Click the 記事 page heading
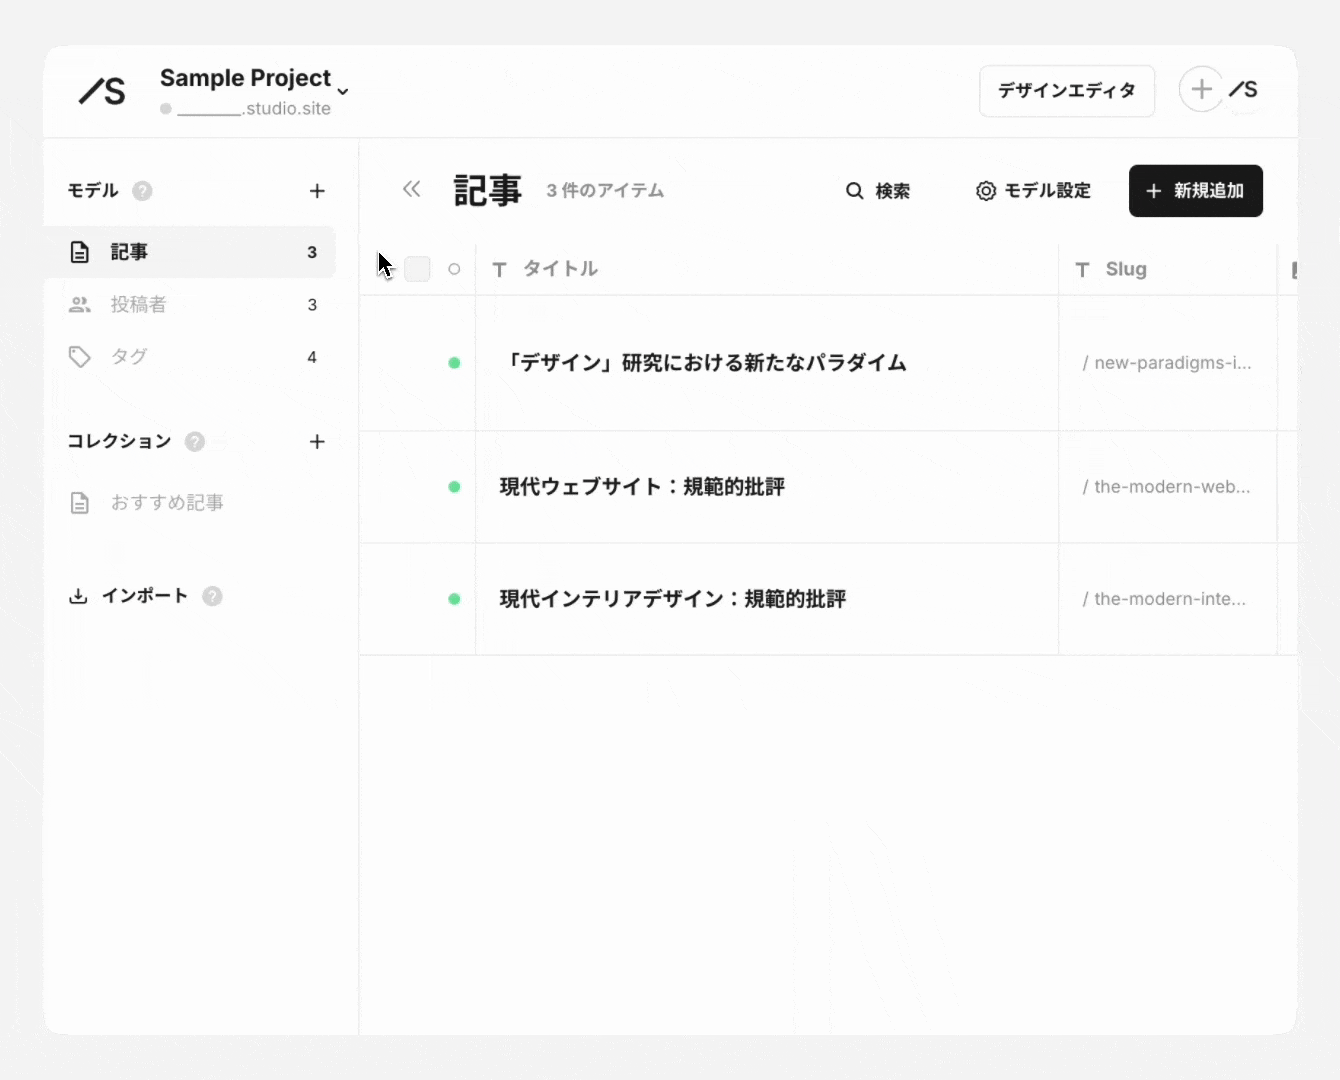The height and width of the screenshot is (1080, 1340). (x=488, y=190)
